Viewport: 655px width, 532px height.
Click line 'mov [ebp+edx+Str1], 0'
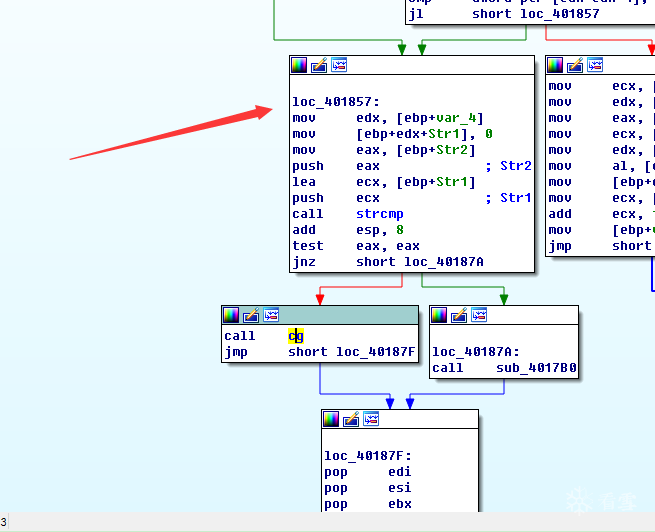click(392, 134)
